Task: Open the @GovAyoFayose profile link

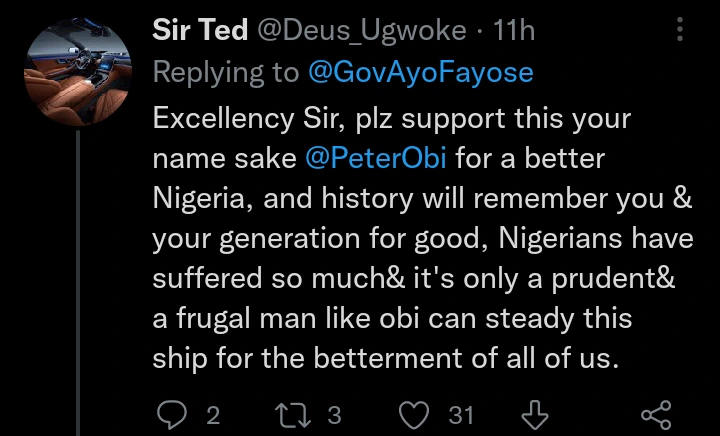Action: point(416,72)
